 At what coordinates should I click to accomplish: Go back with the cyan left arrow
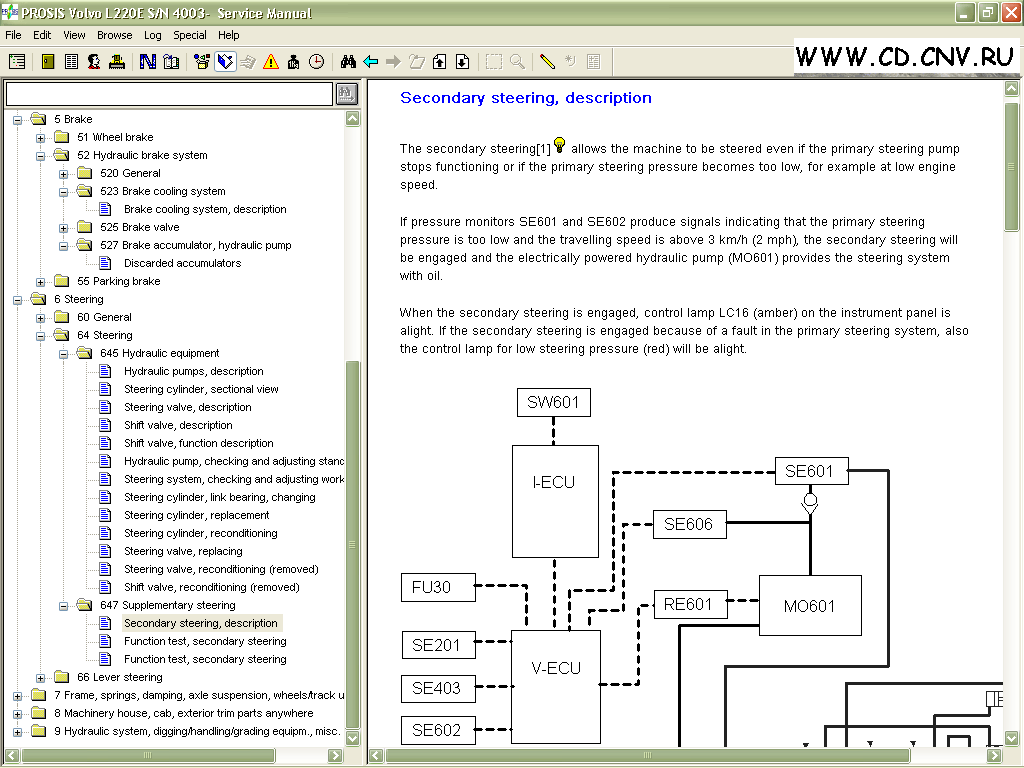pyautogui.click(x=371, y=62)
